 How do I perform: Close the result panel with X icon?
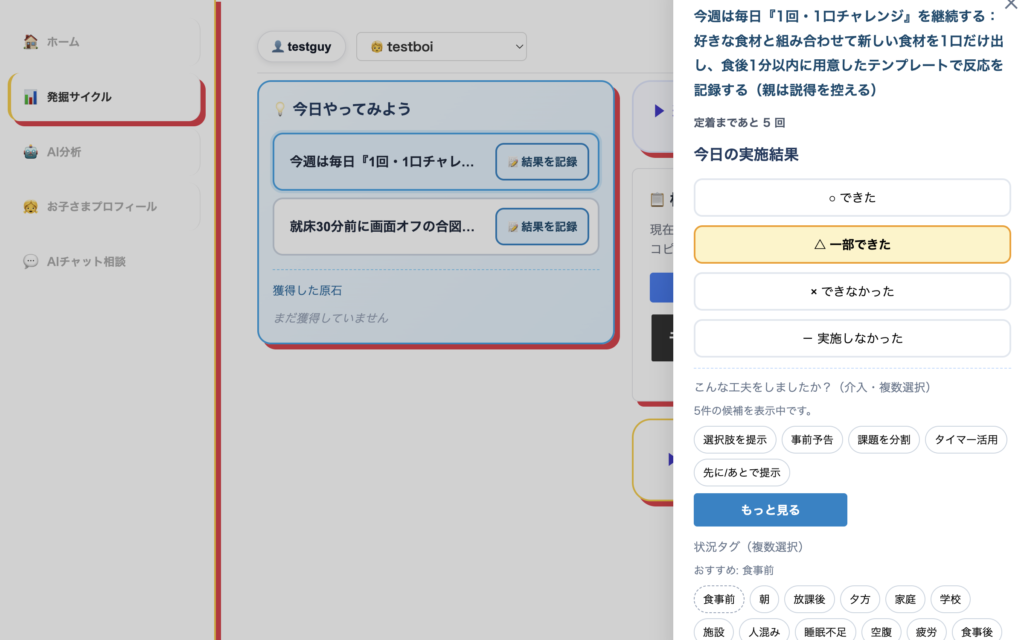(x=1011, y=5)
